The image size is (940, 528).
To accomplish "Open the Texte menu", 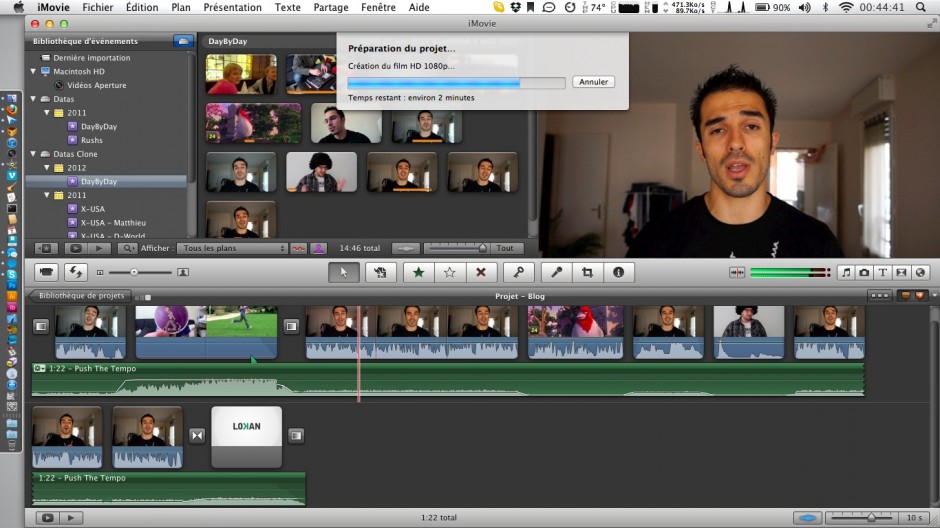I will click(288, 7).
